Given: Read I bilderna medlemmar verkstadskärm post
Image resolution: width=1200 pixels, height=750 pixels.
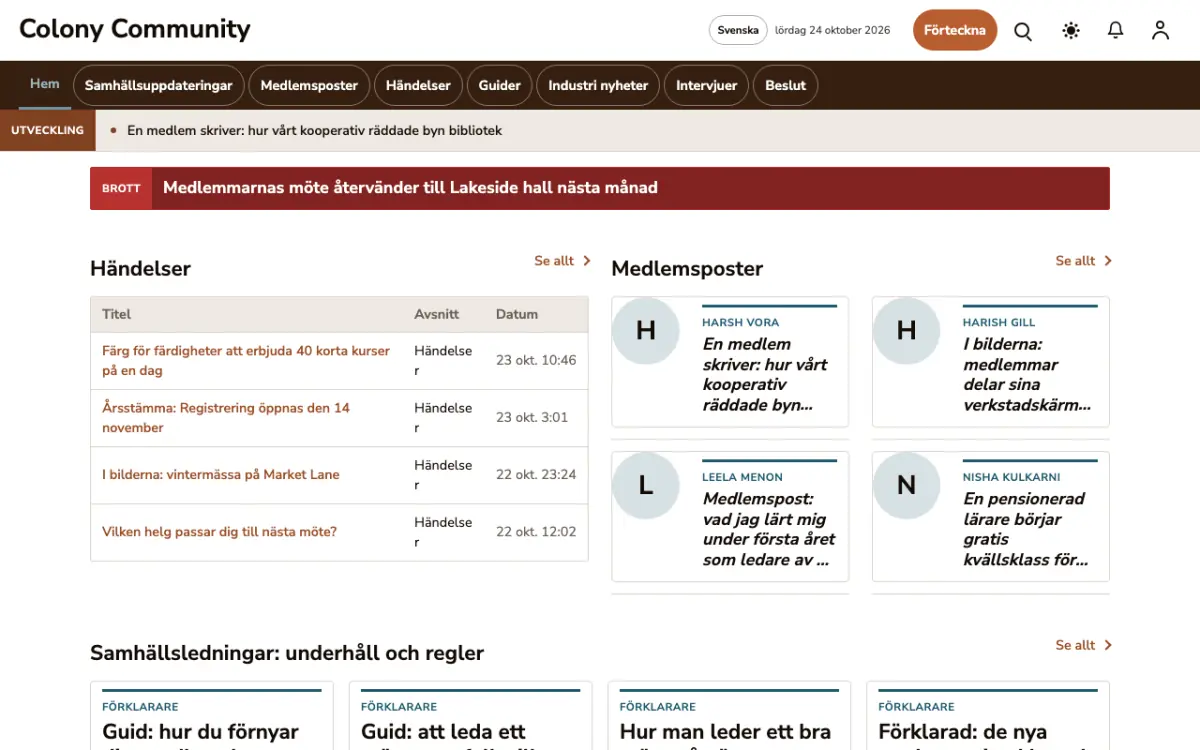Looking at the screenshot, I should 1027,374.
